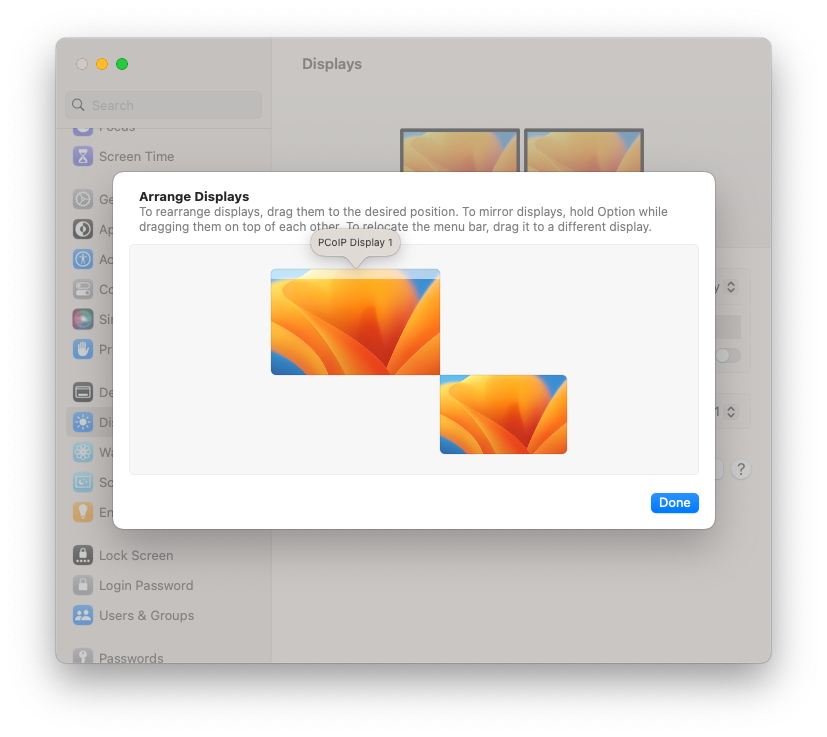This screenshot has height=737, width=827.
Task: Open Login Password icon
Action: (x=83, y=585)
